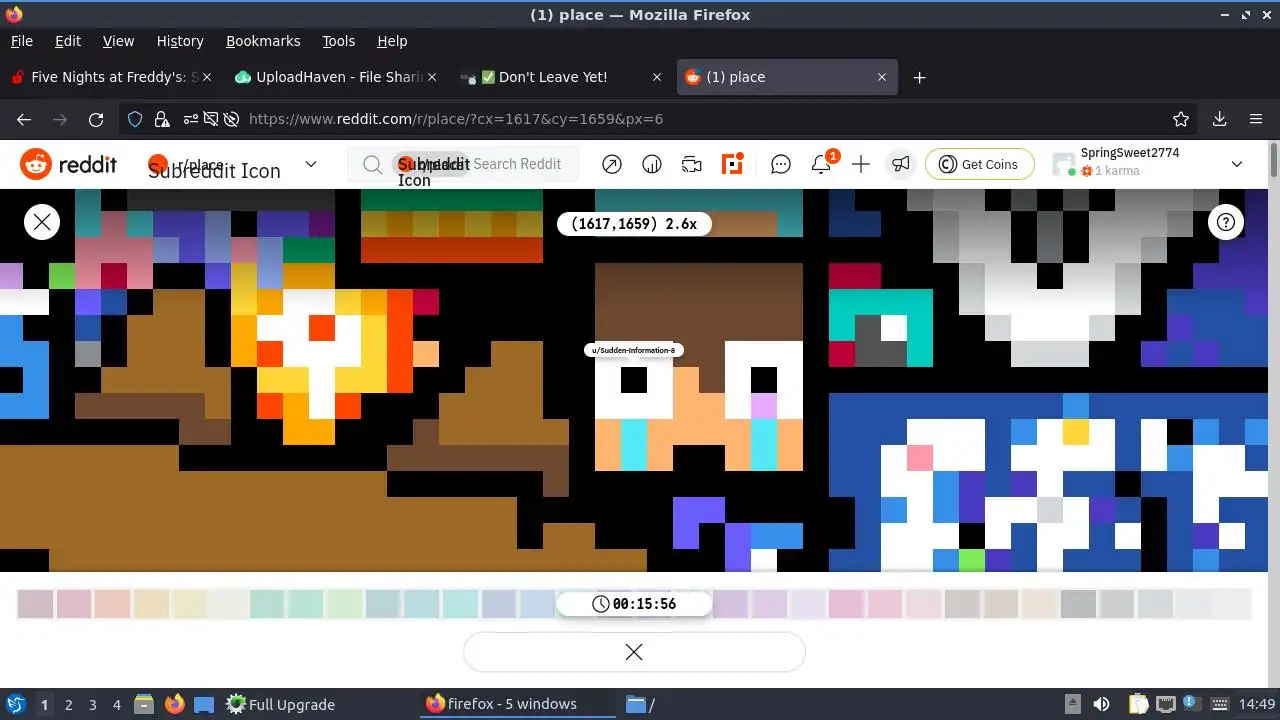Click the 00:15:56 cooldown timer
The height and width of the screenshot is (720, 1280).
[x=634, y=604]
